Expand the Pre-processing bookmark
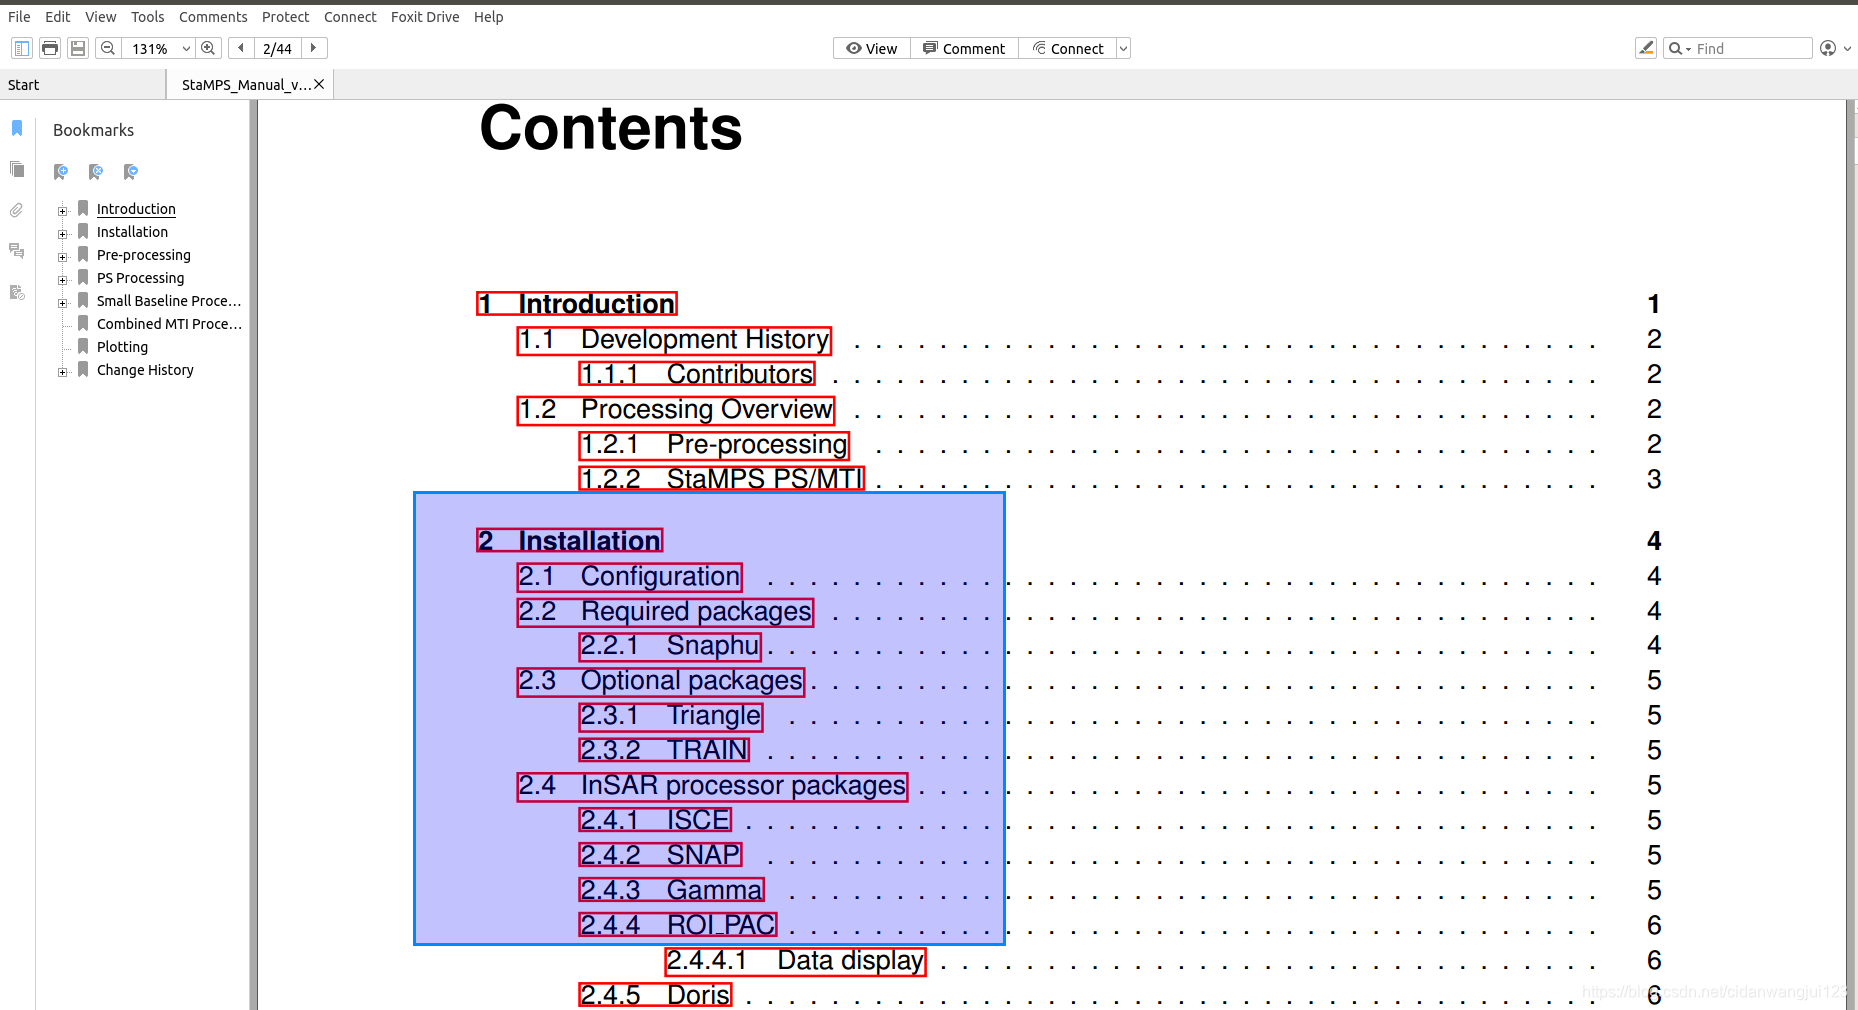This screenshot has height=1010, width=1858. coord(63,256)
